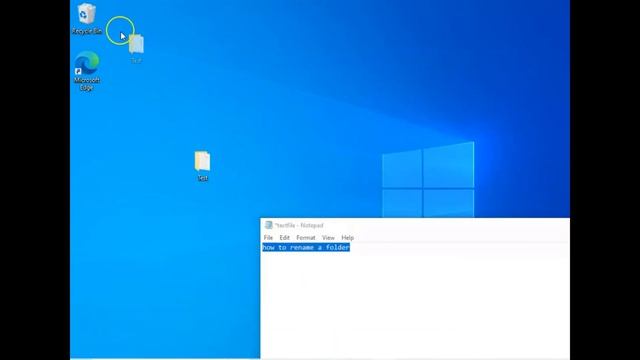Open the Format menu in Notepad

click(306, 238)
